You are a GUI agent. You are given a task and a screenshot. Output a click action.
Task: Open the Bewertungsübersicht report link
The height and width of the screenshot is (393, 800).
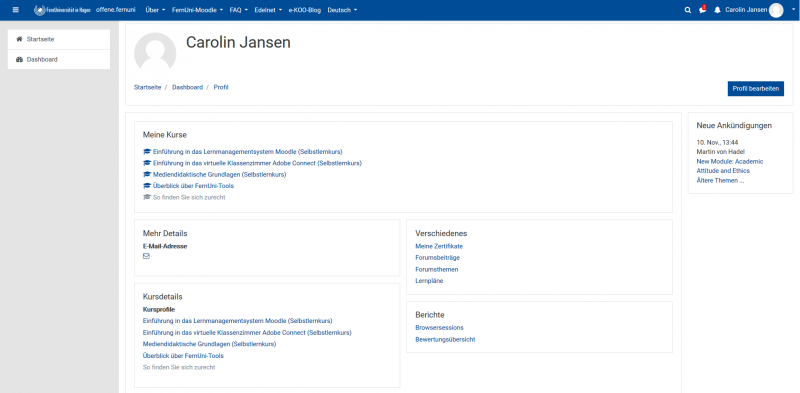[x=445, y=339]
